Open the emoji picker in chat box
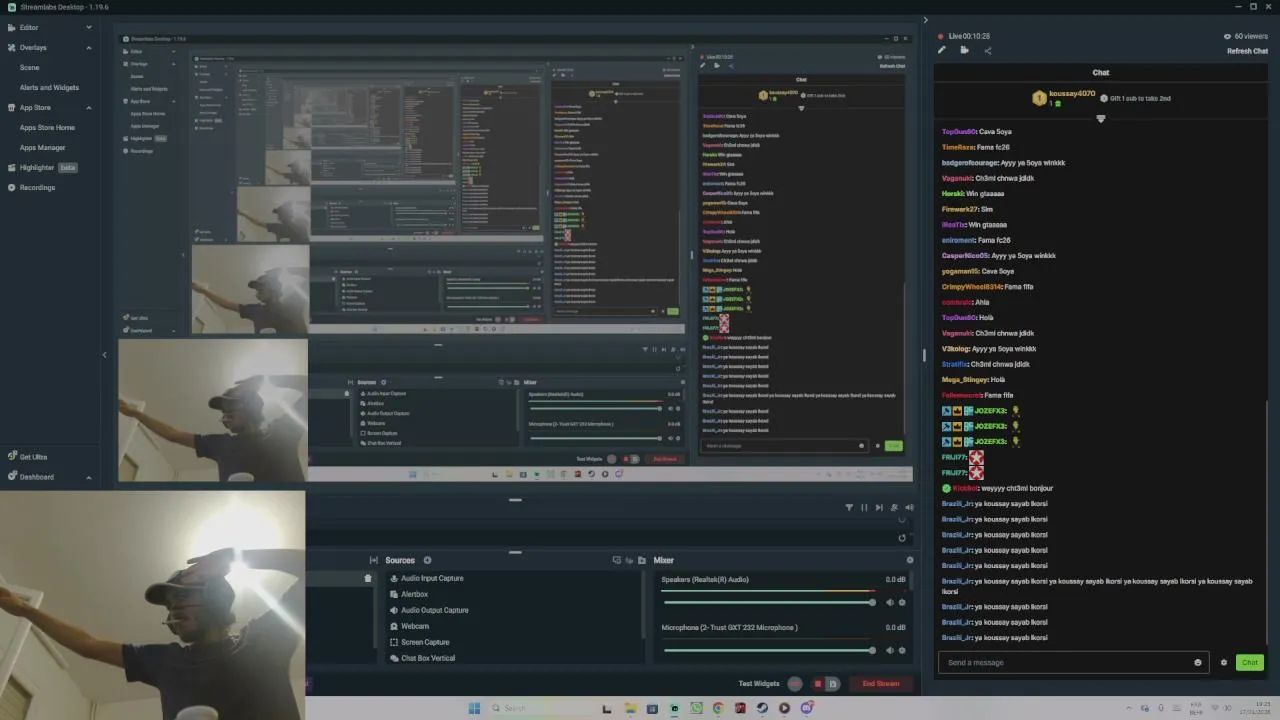 click(1198, 662)
